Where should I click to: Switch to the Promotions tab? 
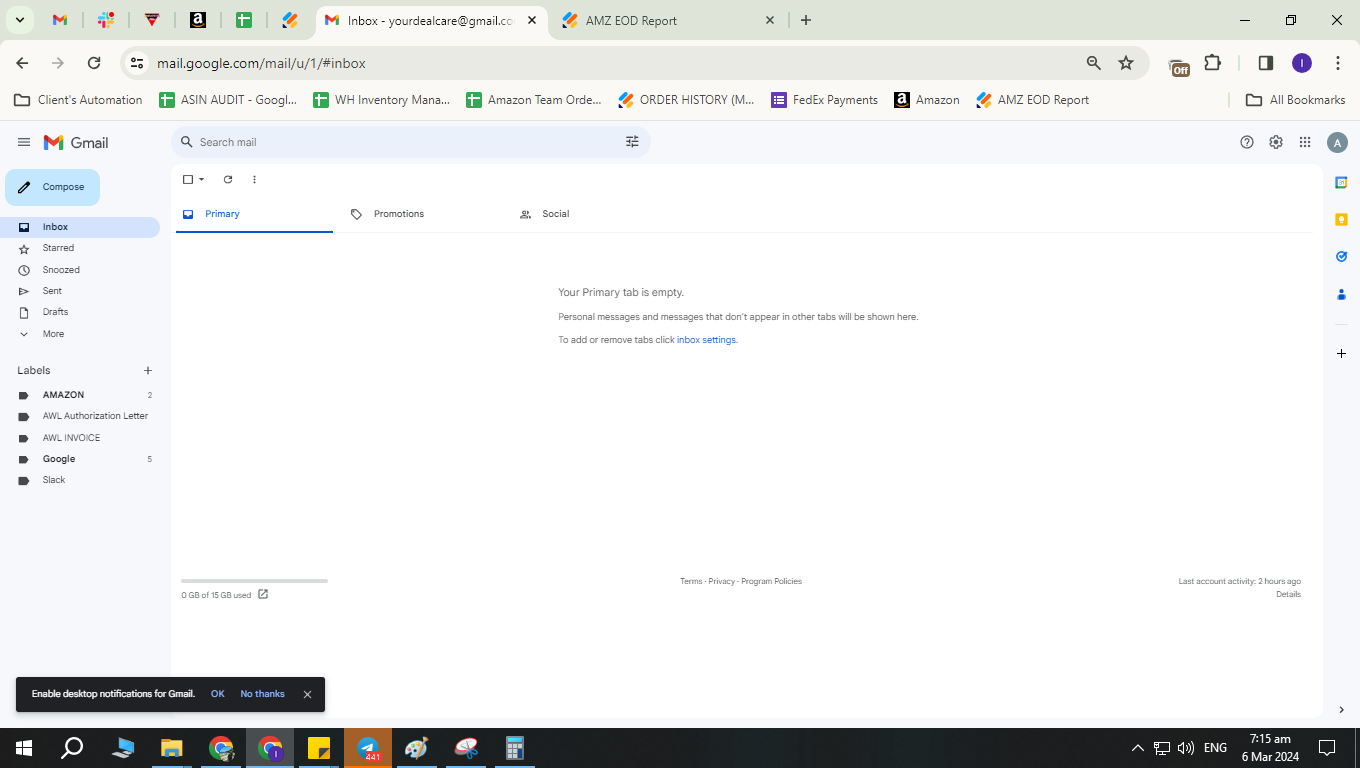coord(423,214)
